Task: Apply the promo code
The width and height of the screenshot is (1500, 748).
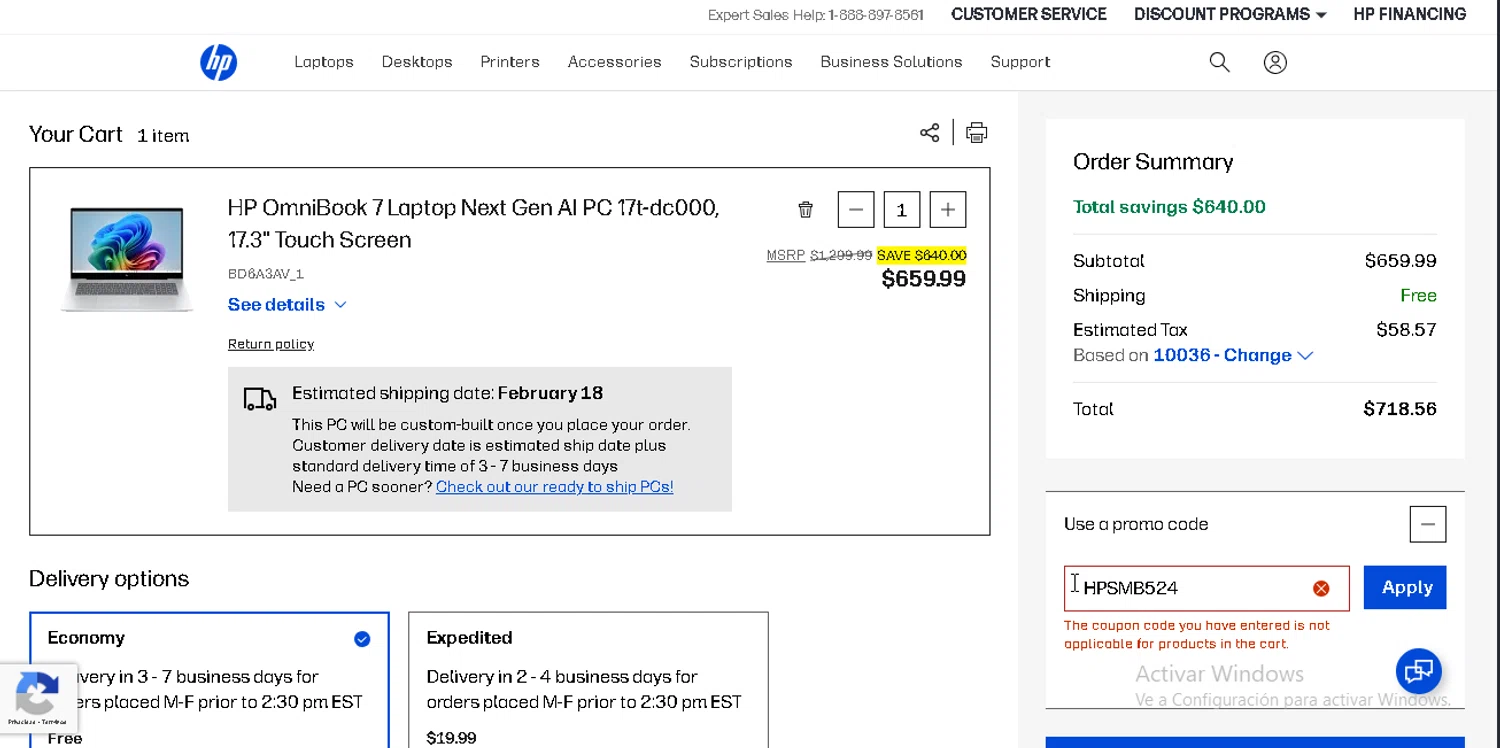Action: pyautogui.click(x=1405, y=588)
